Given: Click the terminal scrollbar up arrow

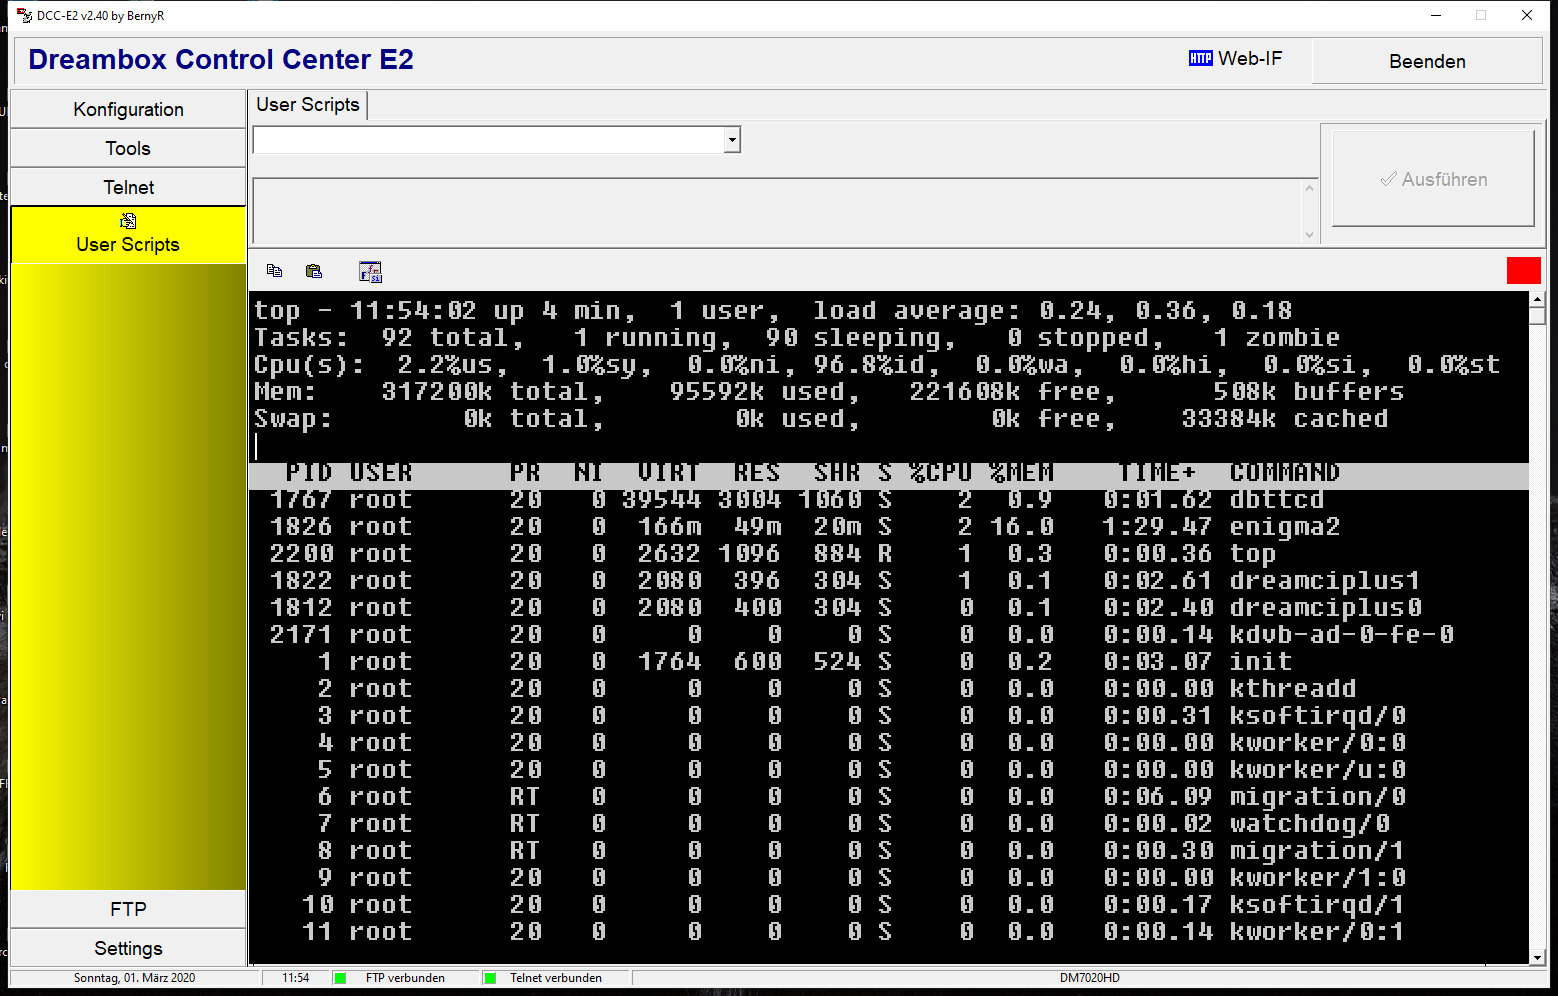Looking at the screenshot, I should [x=1537, y=300].
